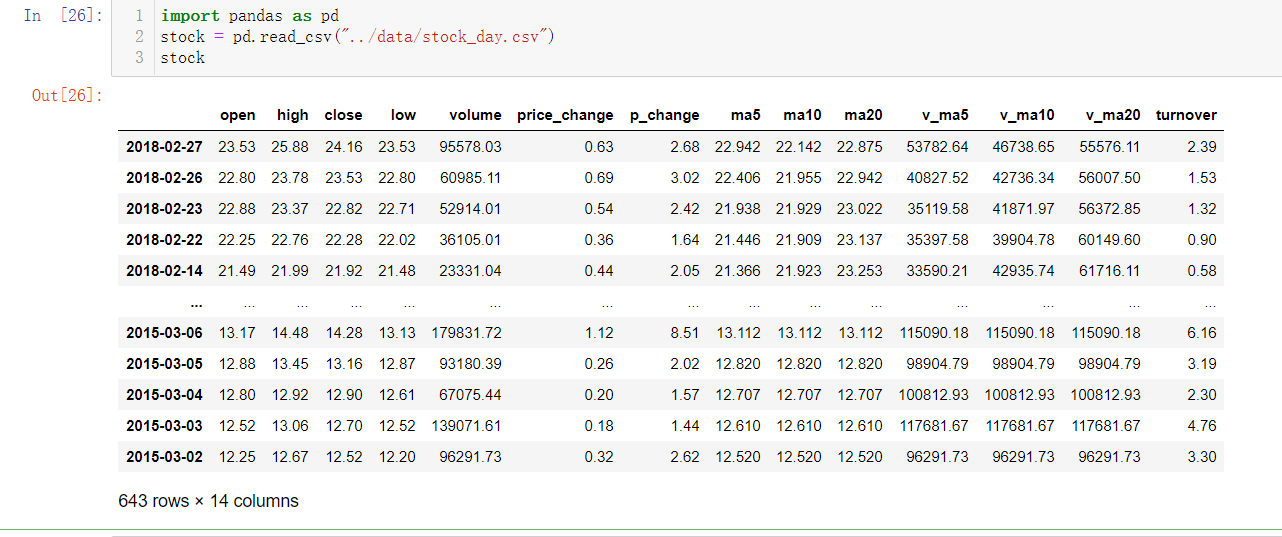The height and width of the screenshot is (537, 1282).
Task: Select row index 2018-02-14
Action: click(164, 271)
